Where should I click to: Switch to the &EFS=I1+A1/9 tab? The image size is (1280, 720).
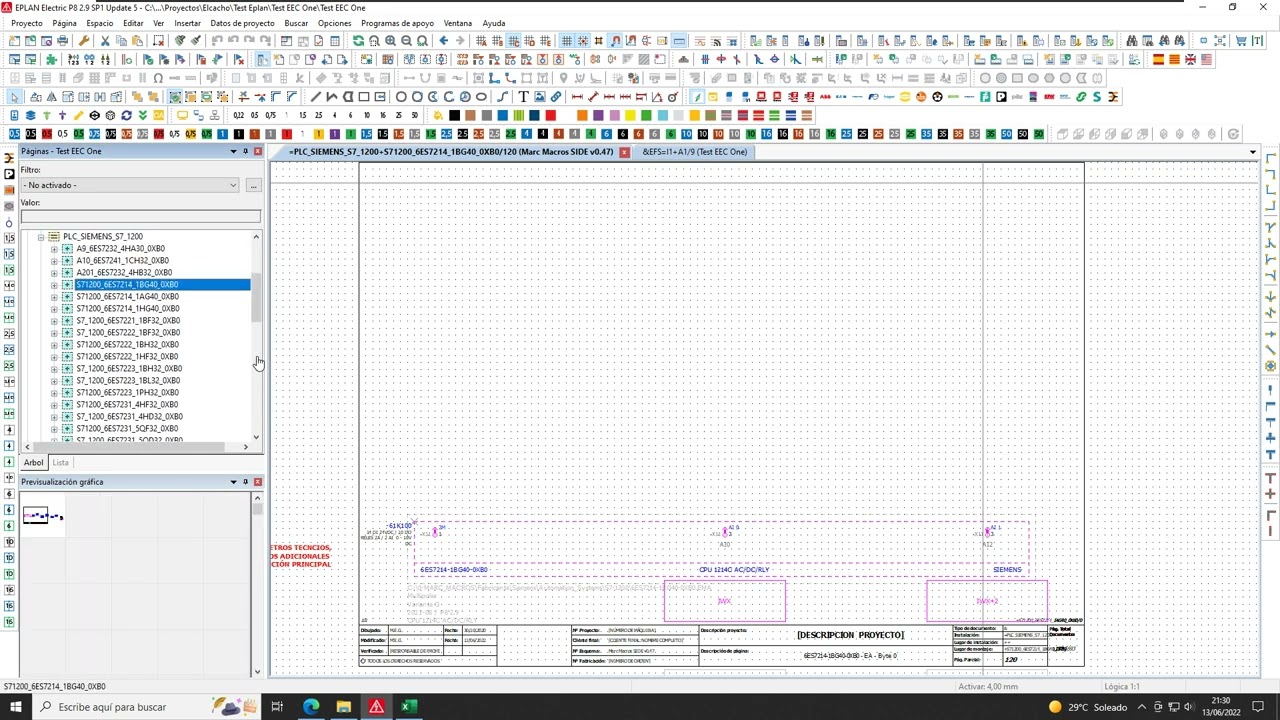[694, 152]
